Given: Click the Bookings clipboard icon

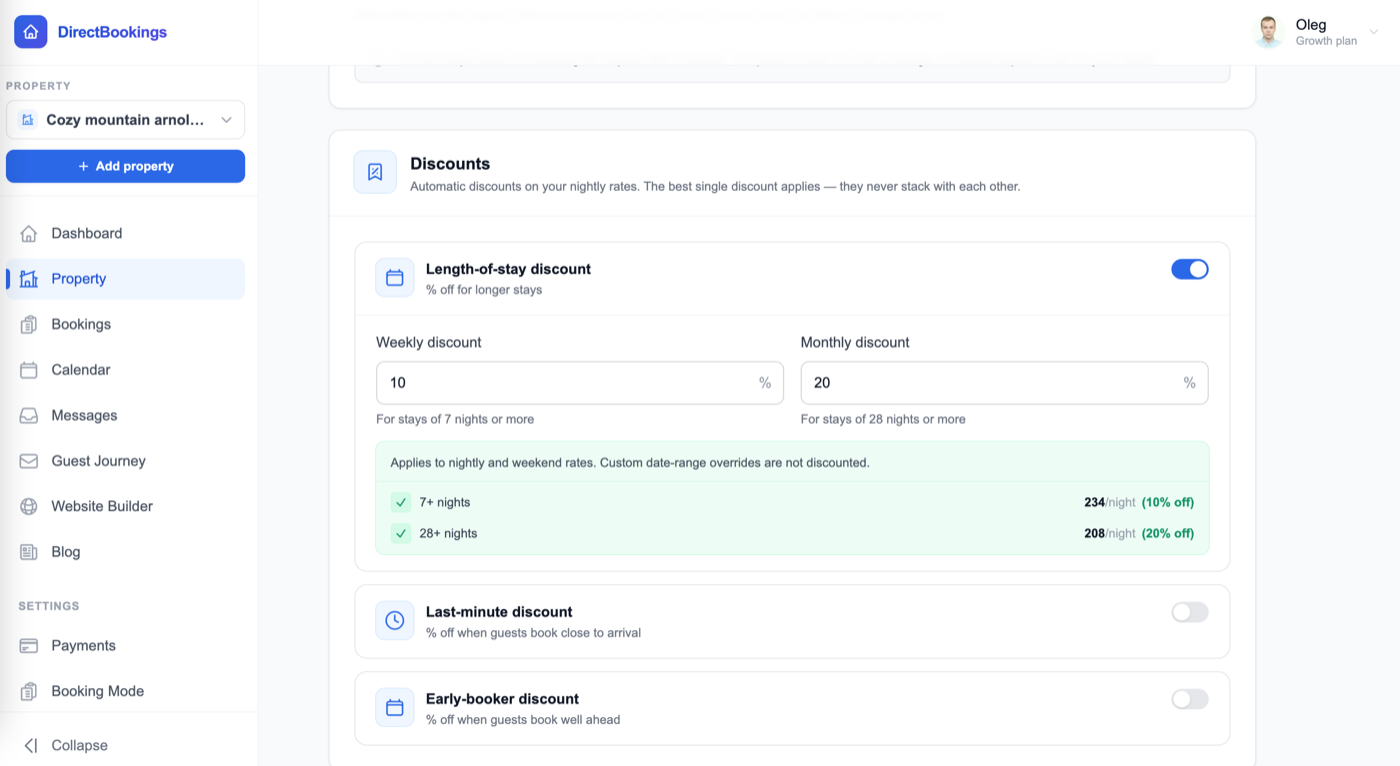Looking at the screenshot, I should tap(29, 324).
